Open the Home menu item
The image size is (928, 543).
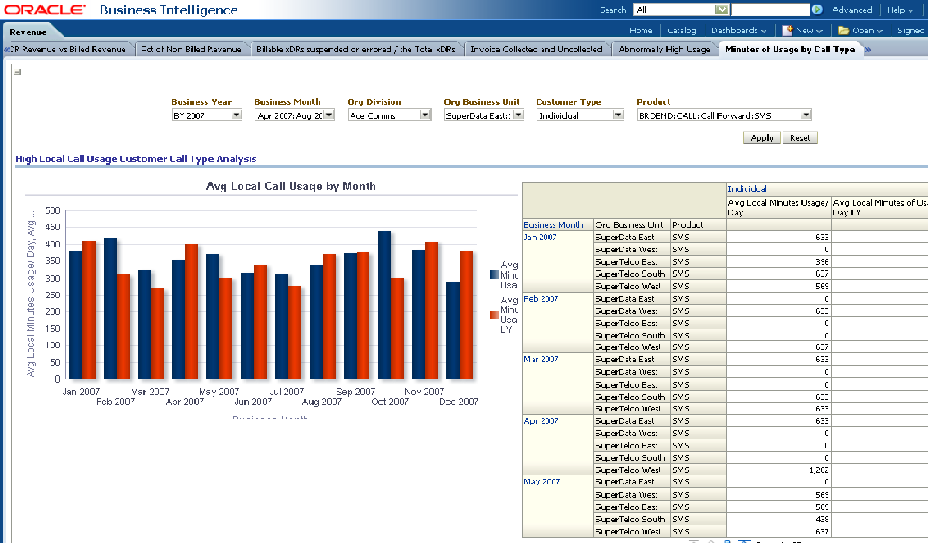pos(640,30)
